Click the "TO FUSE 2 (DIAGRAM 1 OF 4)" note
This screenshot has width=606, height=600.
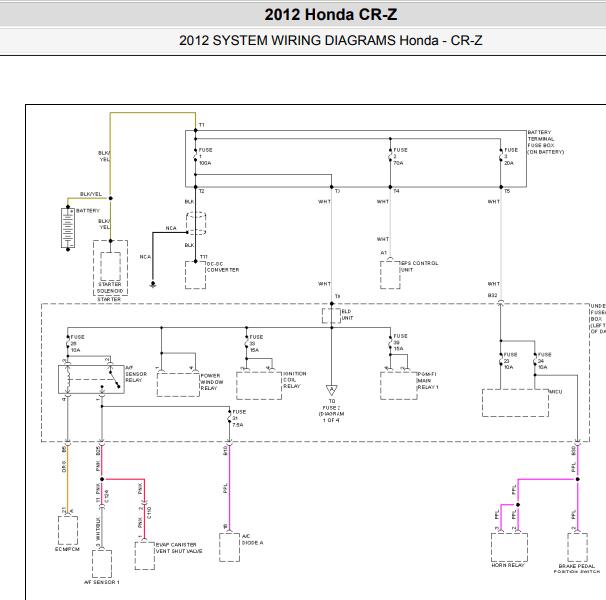tap(331, 411)
